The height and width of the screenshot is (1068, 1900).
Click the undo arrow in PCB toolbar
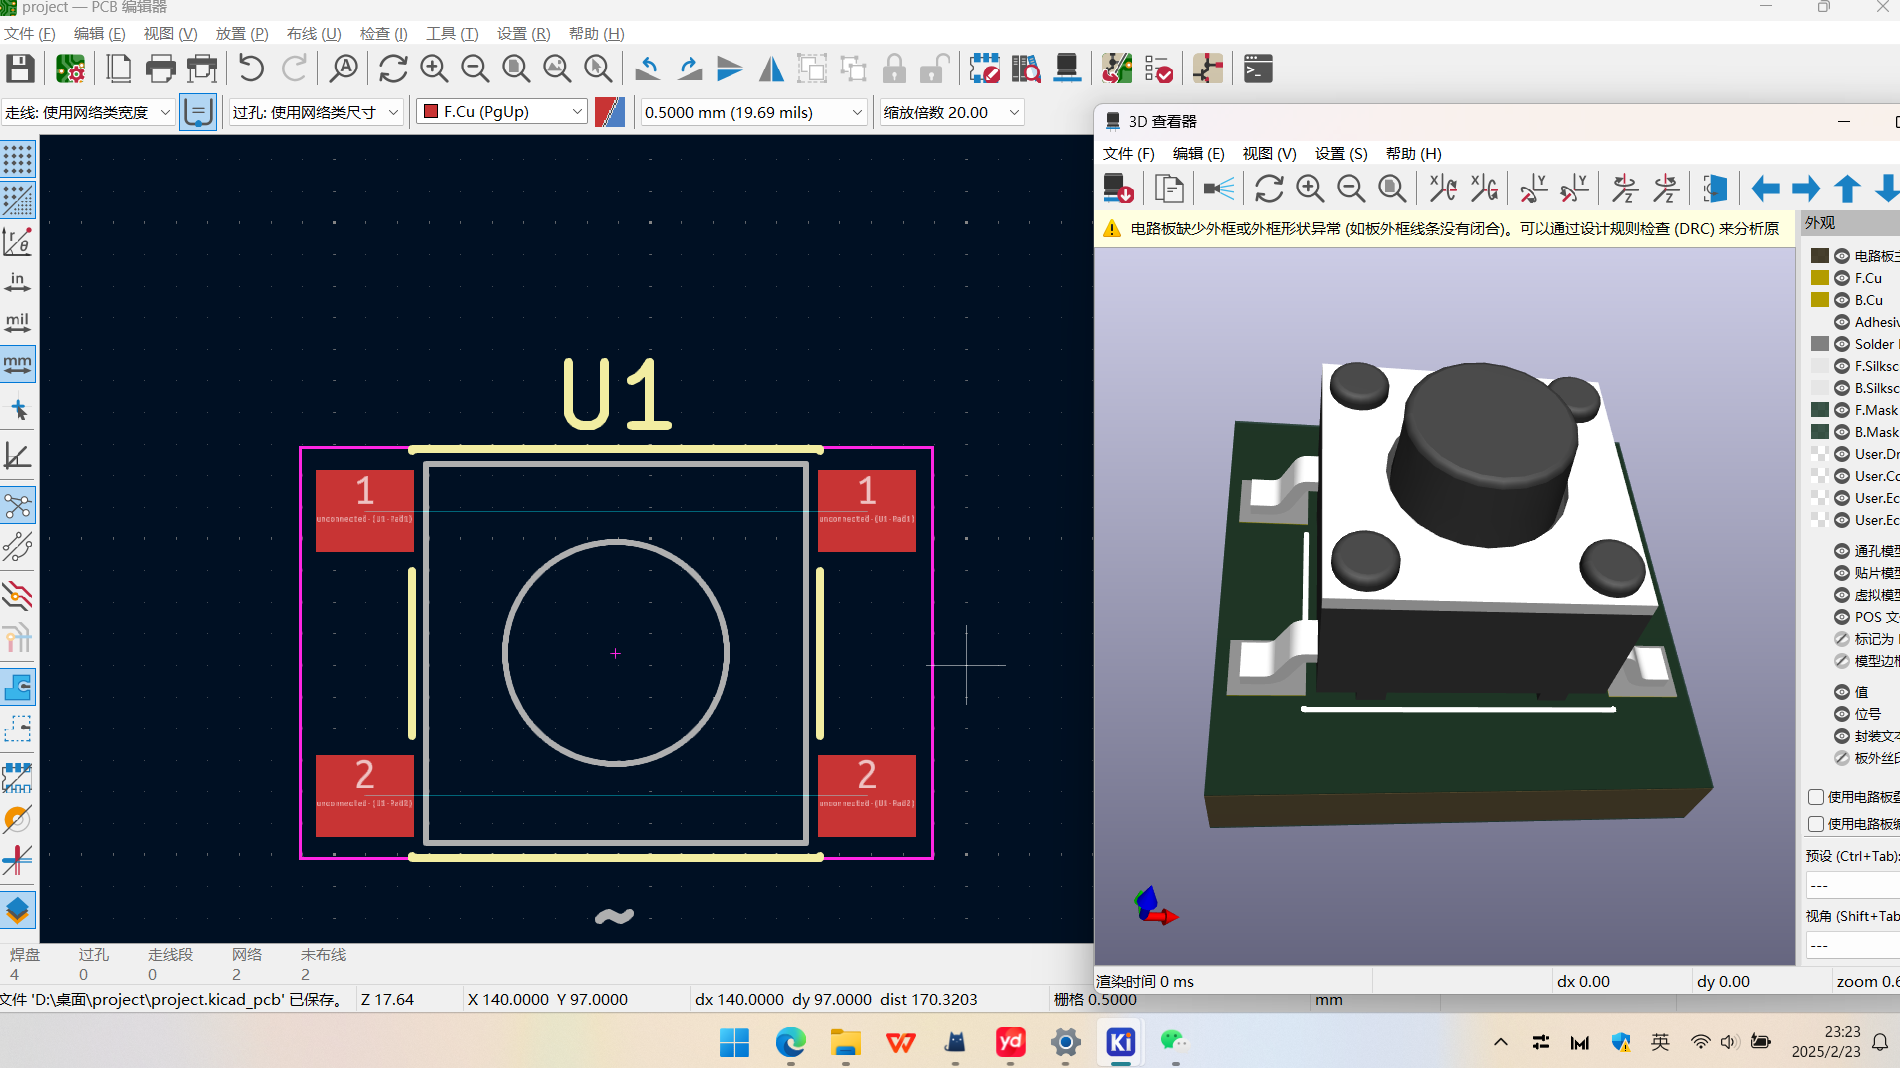coord(251,69)
